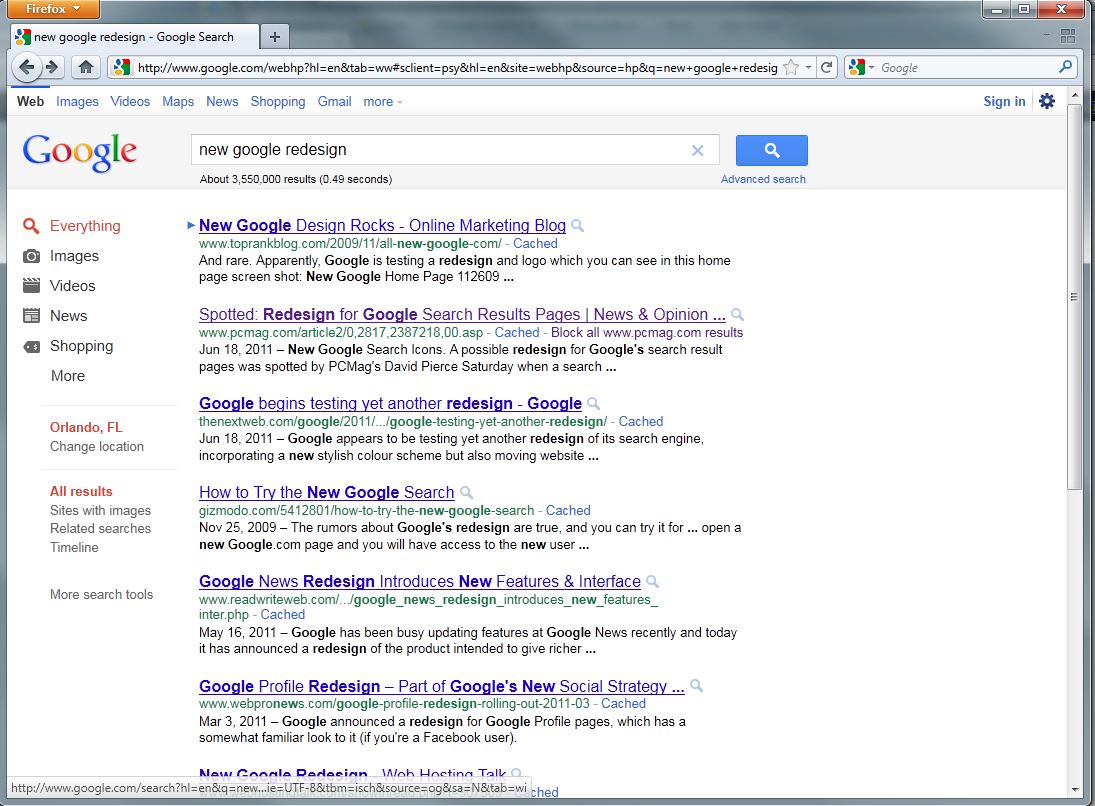Go to the Firefox home page
Viewport: 1095px width, 806px height.
pyautogui.click(x=86, y=67)
